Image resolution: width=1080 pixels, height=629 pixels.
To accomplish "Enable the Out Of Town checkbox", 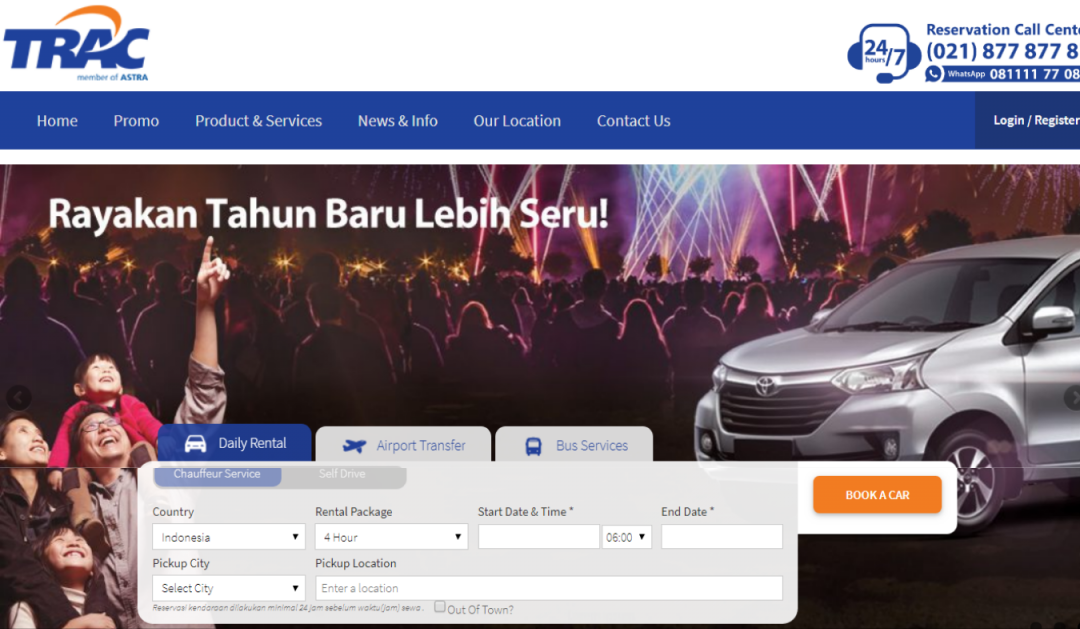I will [439, 606].
